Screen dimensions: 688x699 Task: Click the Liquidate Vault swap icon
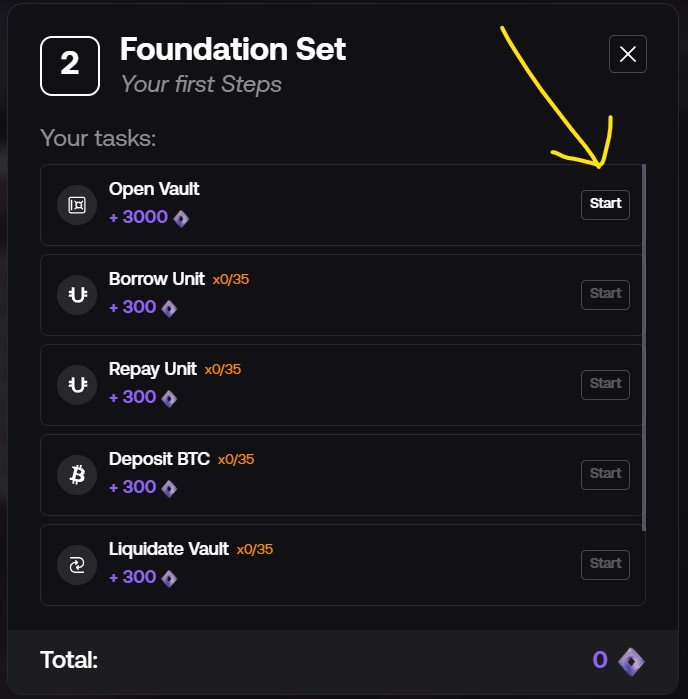pyautogui.click(x=77, y=565)
